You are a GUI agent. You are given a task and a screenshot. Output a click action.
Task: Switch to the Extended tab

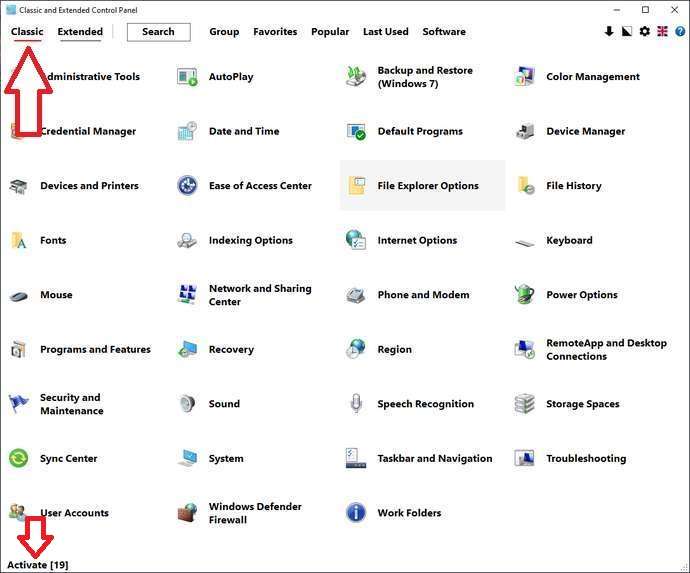(80, 32)
